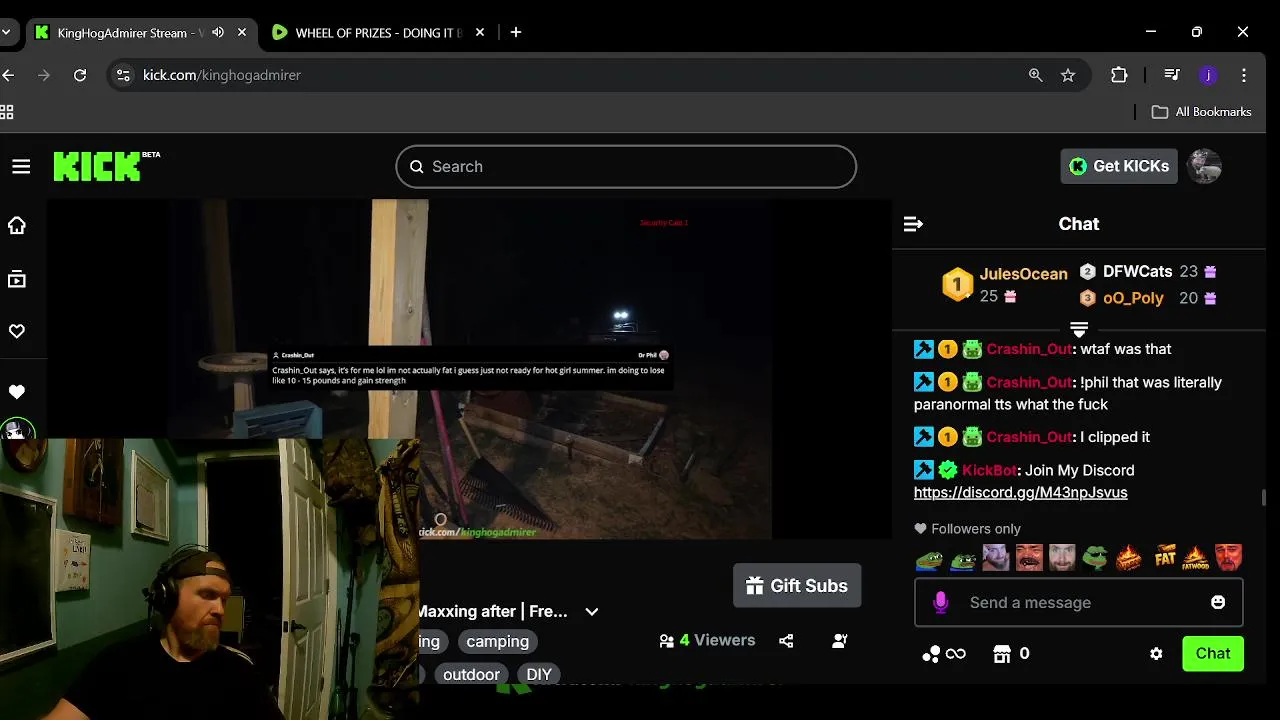Click the stream video player
The width and height of the screenshot is (1280, 720).
470,369
